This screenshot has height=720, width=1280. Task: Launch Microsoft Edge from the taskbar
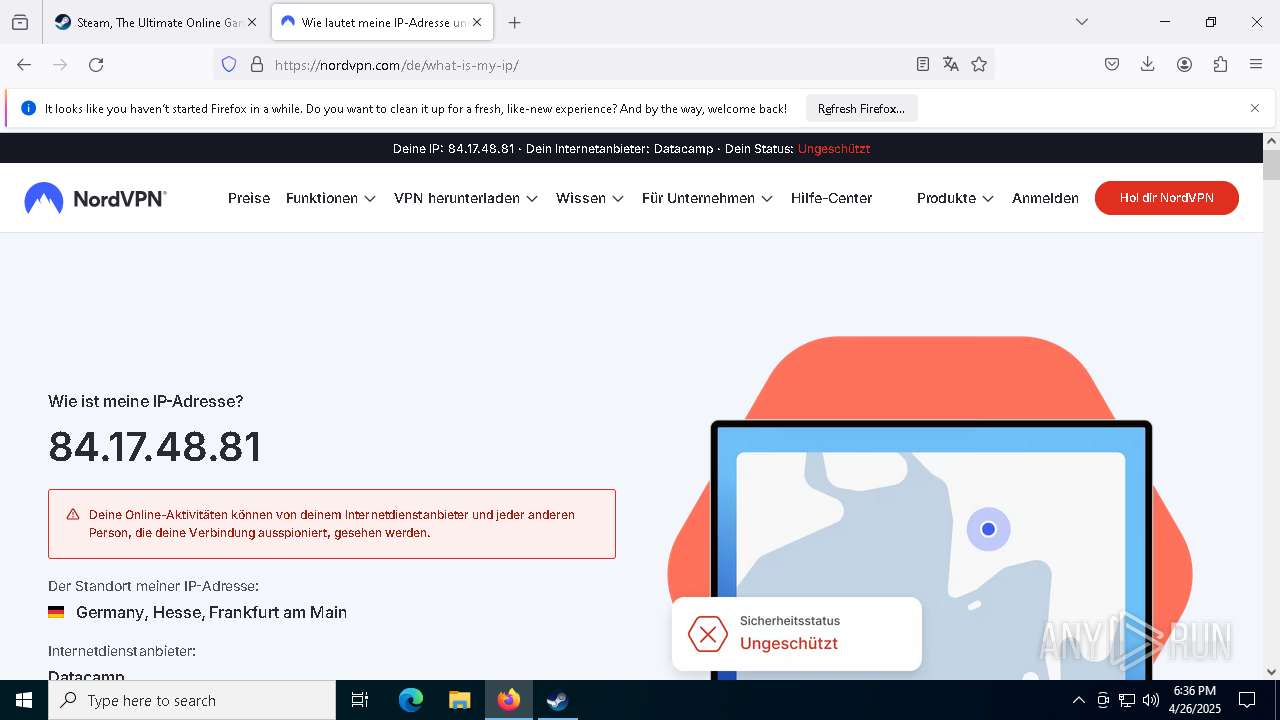coord(411,700)
